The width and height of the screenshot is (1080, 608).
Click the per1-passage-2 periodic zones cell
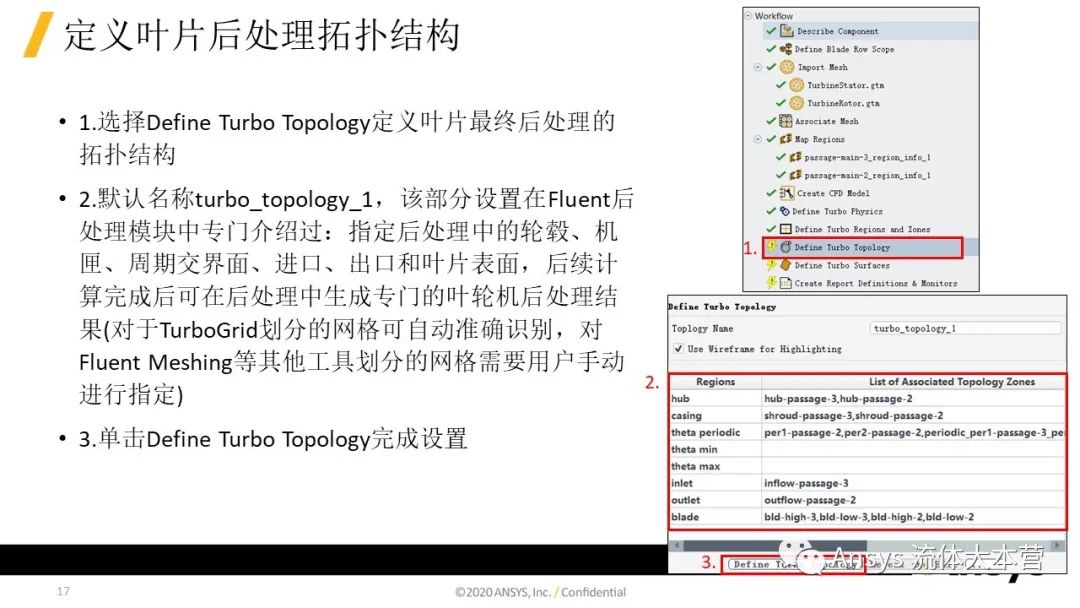[x=913, y=432]
